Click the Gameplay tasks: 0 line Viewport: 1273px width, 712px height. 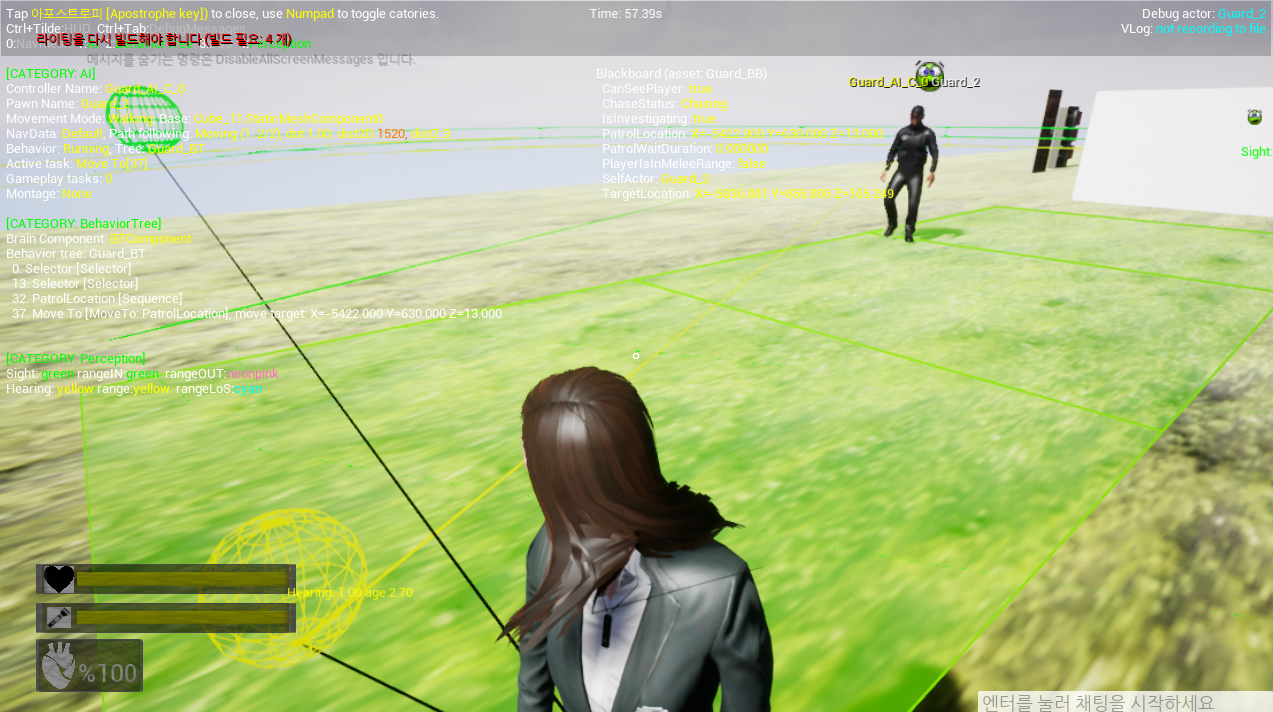click(x=59, y=179)
